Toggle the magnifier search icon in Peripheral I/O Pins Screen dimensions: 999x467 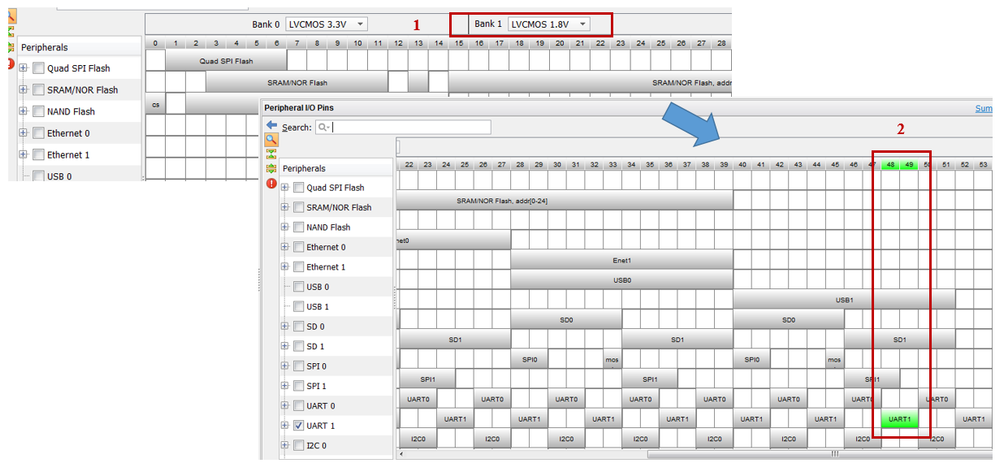(272, 140)
